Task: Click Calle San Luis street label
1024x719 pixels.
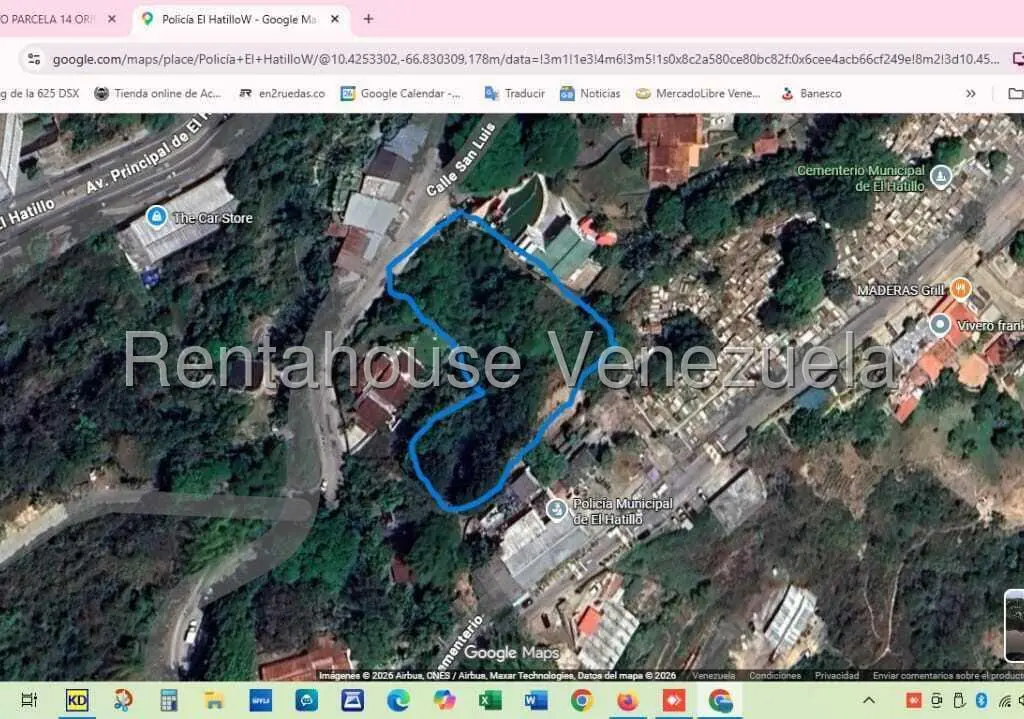Action: (460, 159)
